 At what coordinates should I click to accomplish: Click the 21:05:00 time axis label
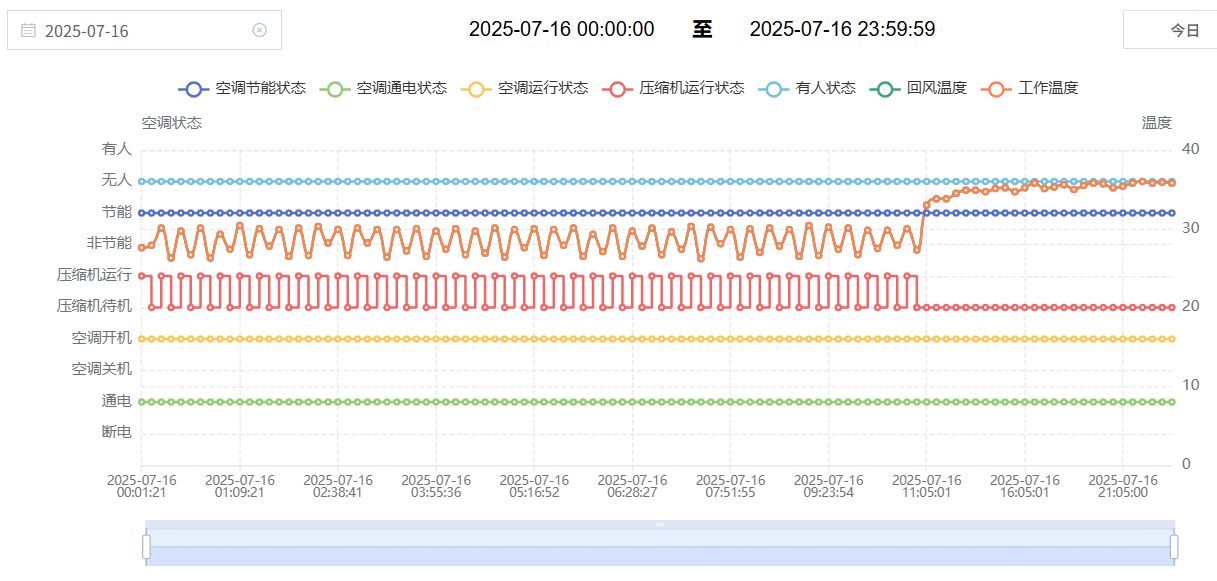1122,486
